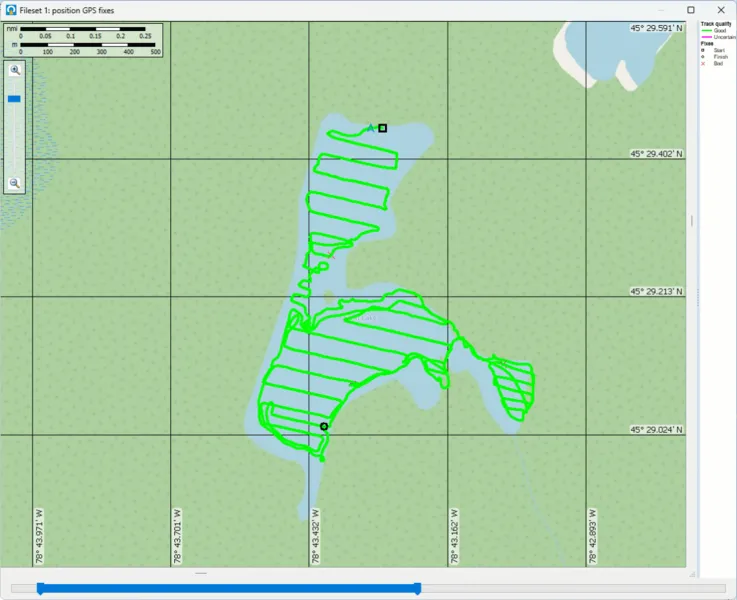The width and height of the screenshot is (737, 600).
Task: Click the application icon in title bar
Action: point(10,9)
